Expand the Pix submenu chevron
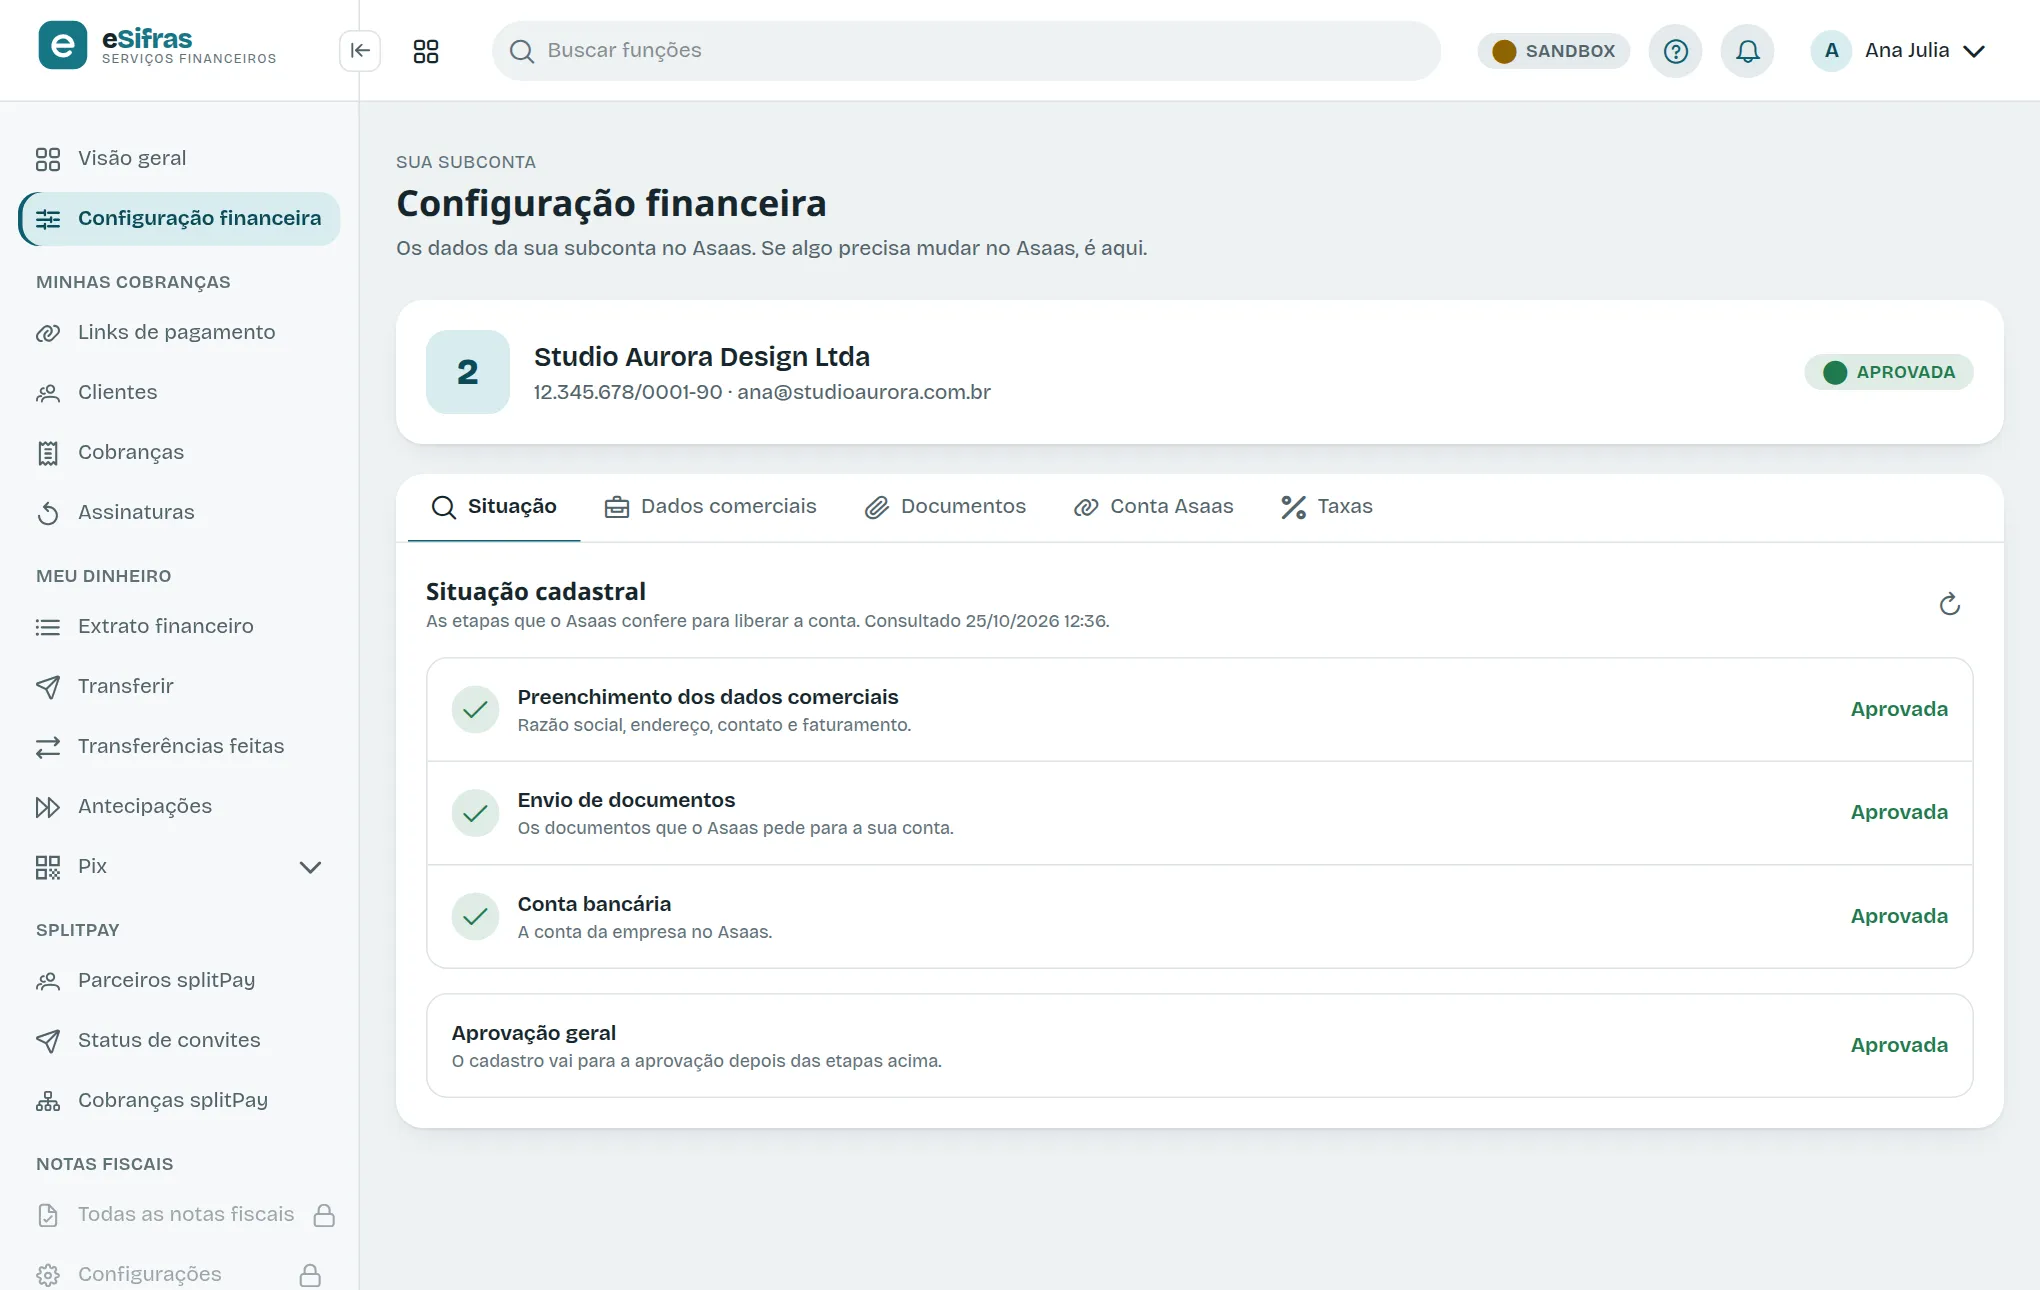Viewport: 2040px width, 1290px height. (310, 867)
